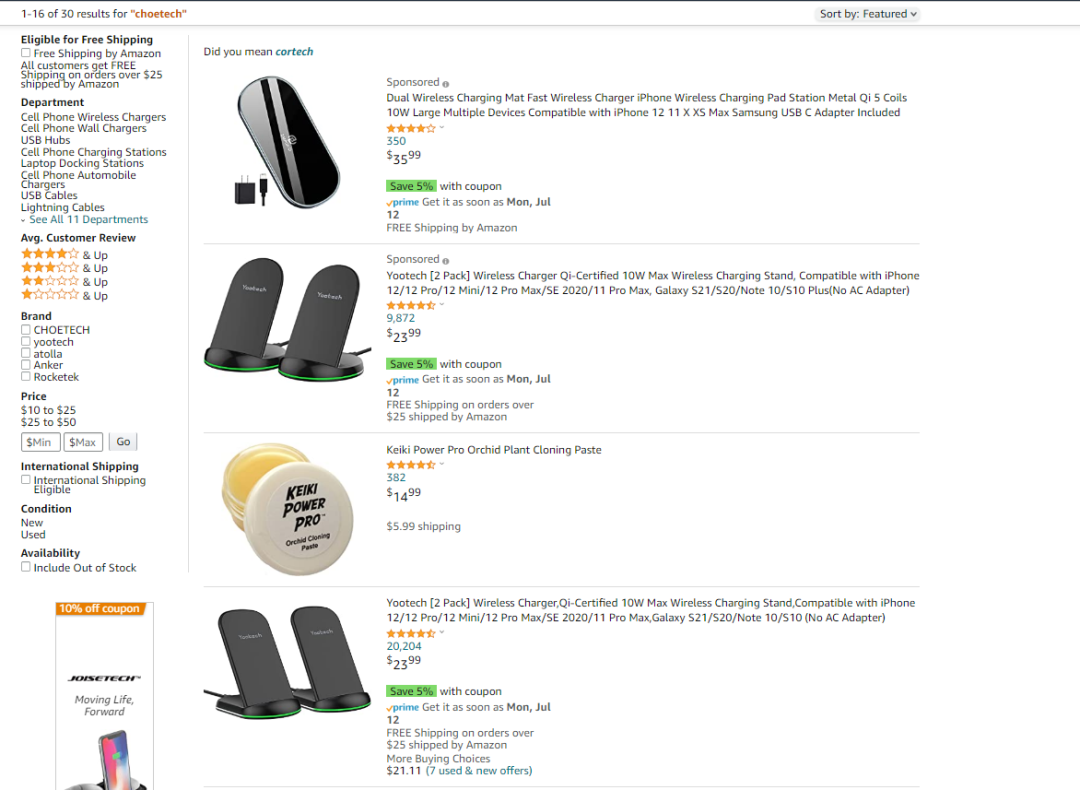This screenshot has height=790, width=1080.
Task: Expand See All 11 Departments
Action: point(88,220)
